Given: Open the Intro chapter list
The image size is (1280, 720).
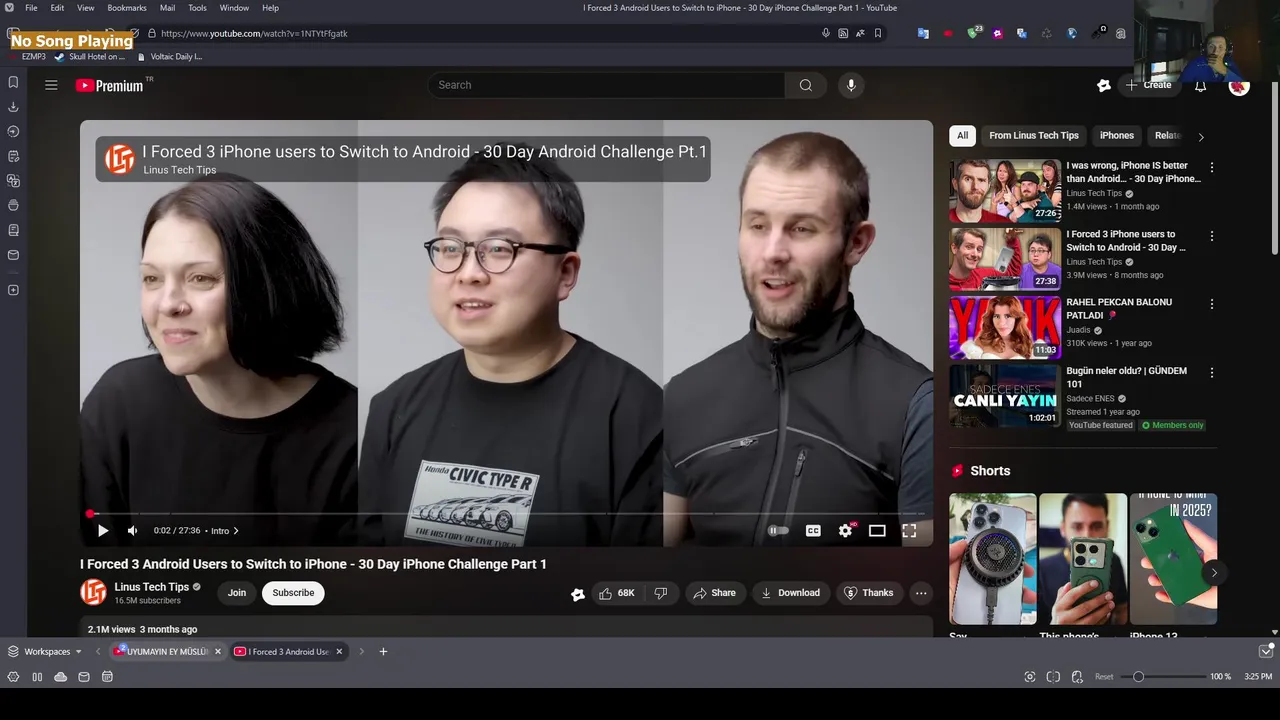Looking at the screenshot, I should click(x=225, y=531).
